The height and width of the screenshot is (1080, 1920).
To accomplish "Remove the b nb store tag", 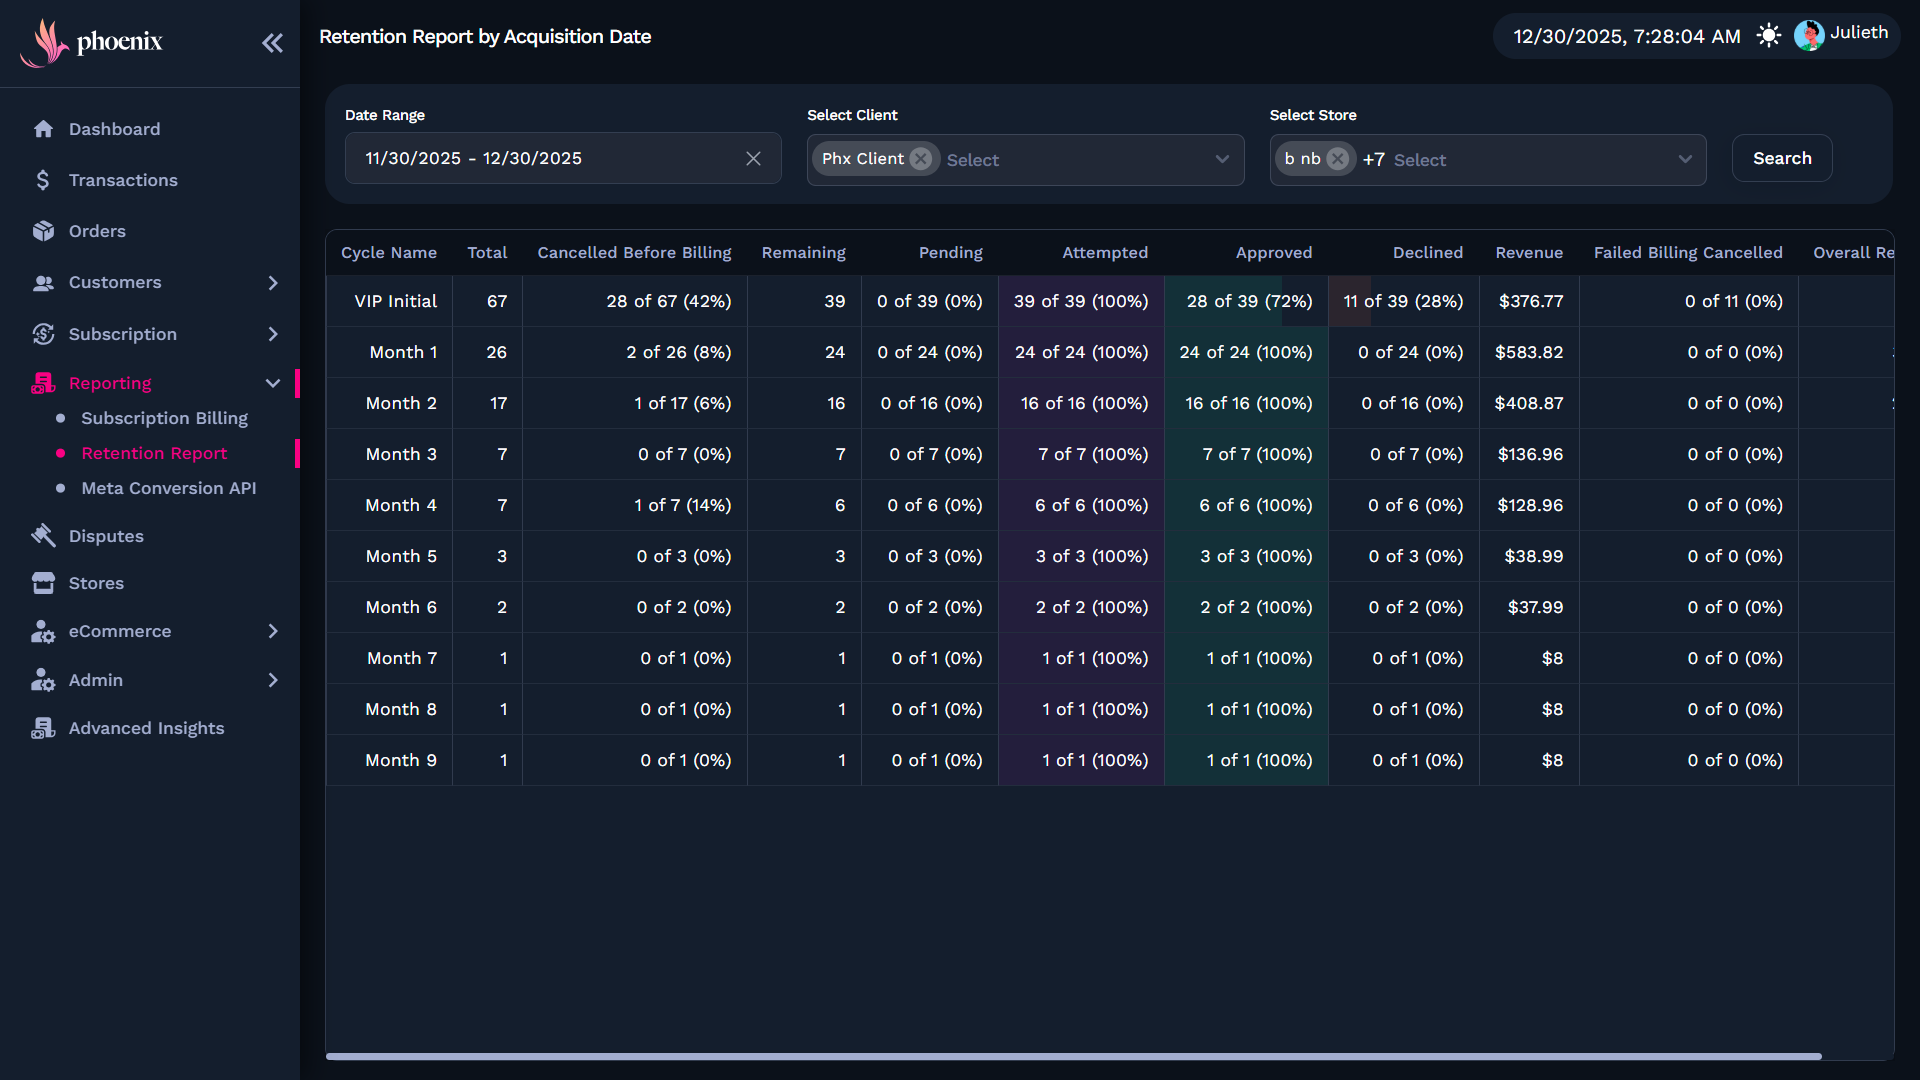I will [1337, 159].
